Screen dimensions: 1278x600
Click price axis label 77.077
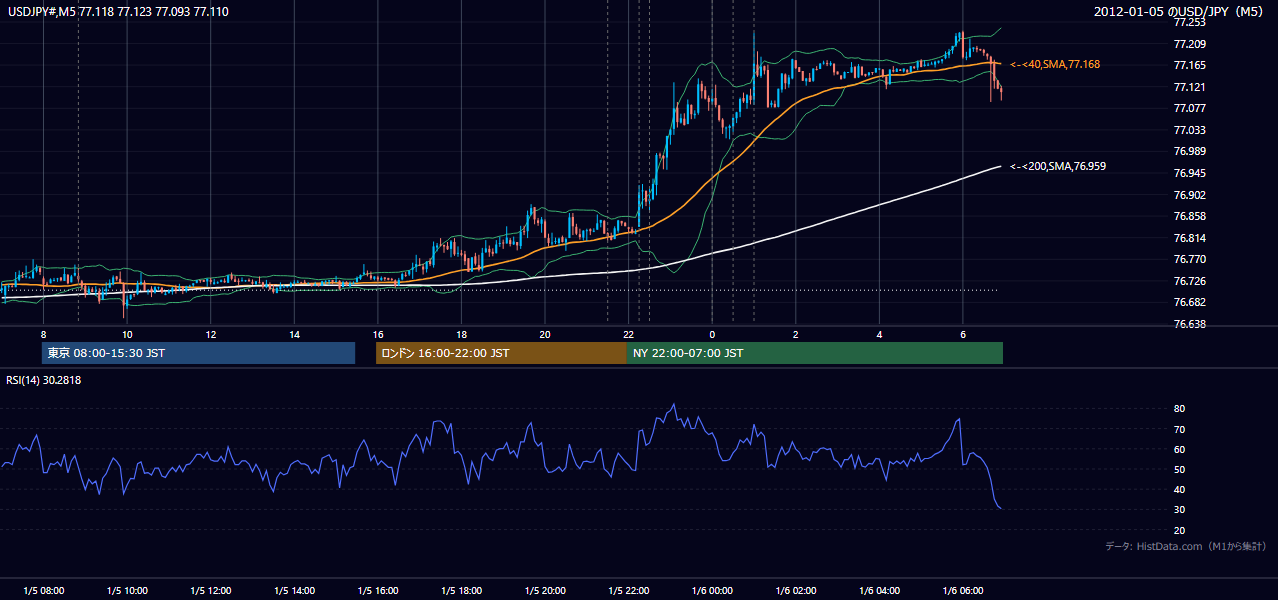pos(1191,108)
